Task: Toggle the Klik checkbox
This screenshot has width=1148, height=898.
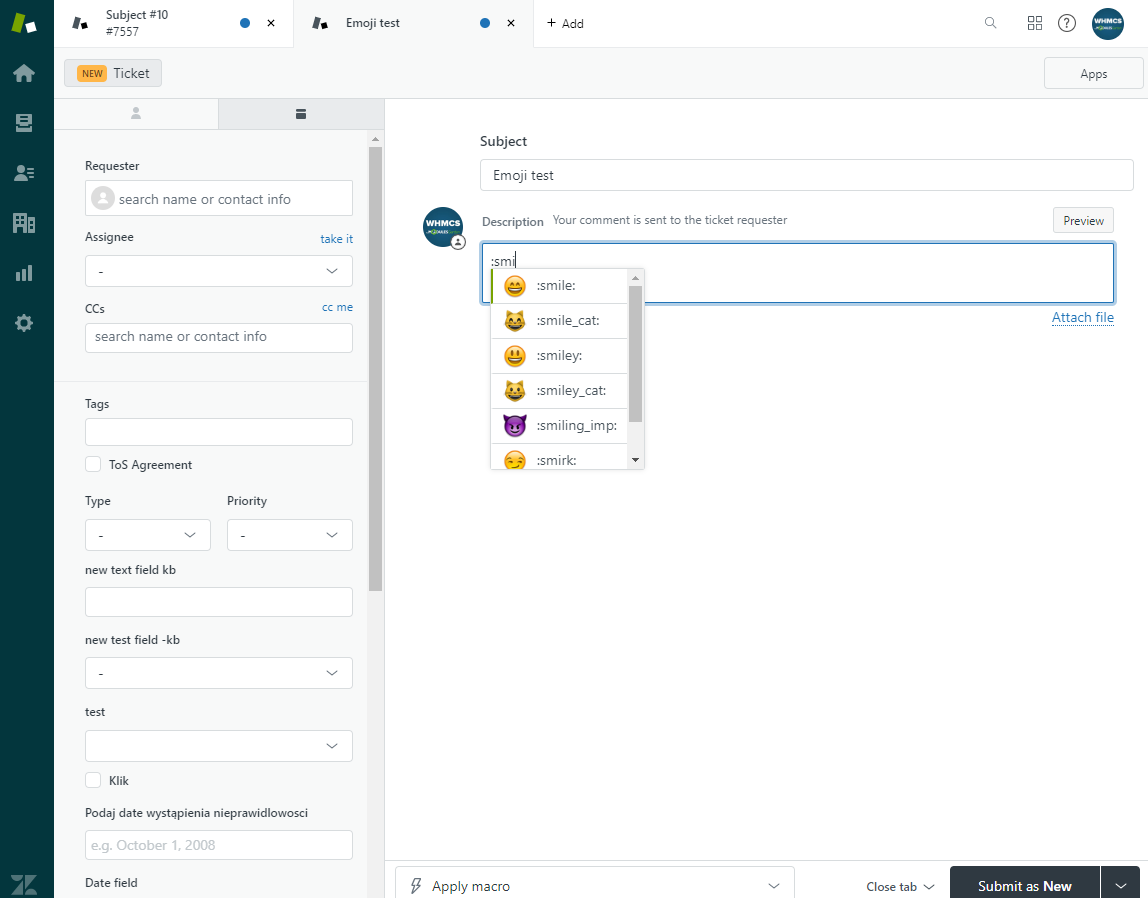Action: pyautogui.click(x=93, y=780)
